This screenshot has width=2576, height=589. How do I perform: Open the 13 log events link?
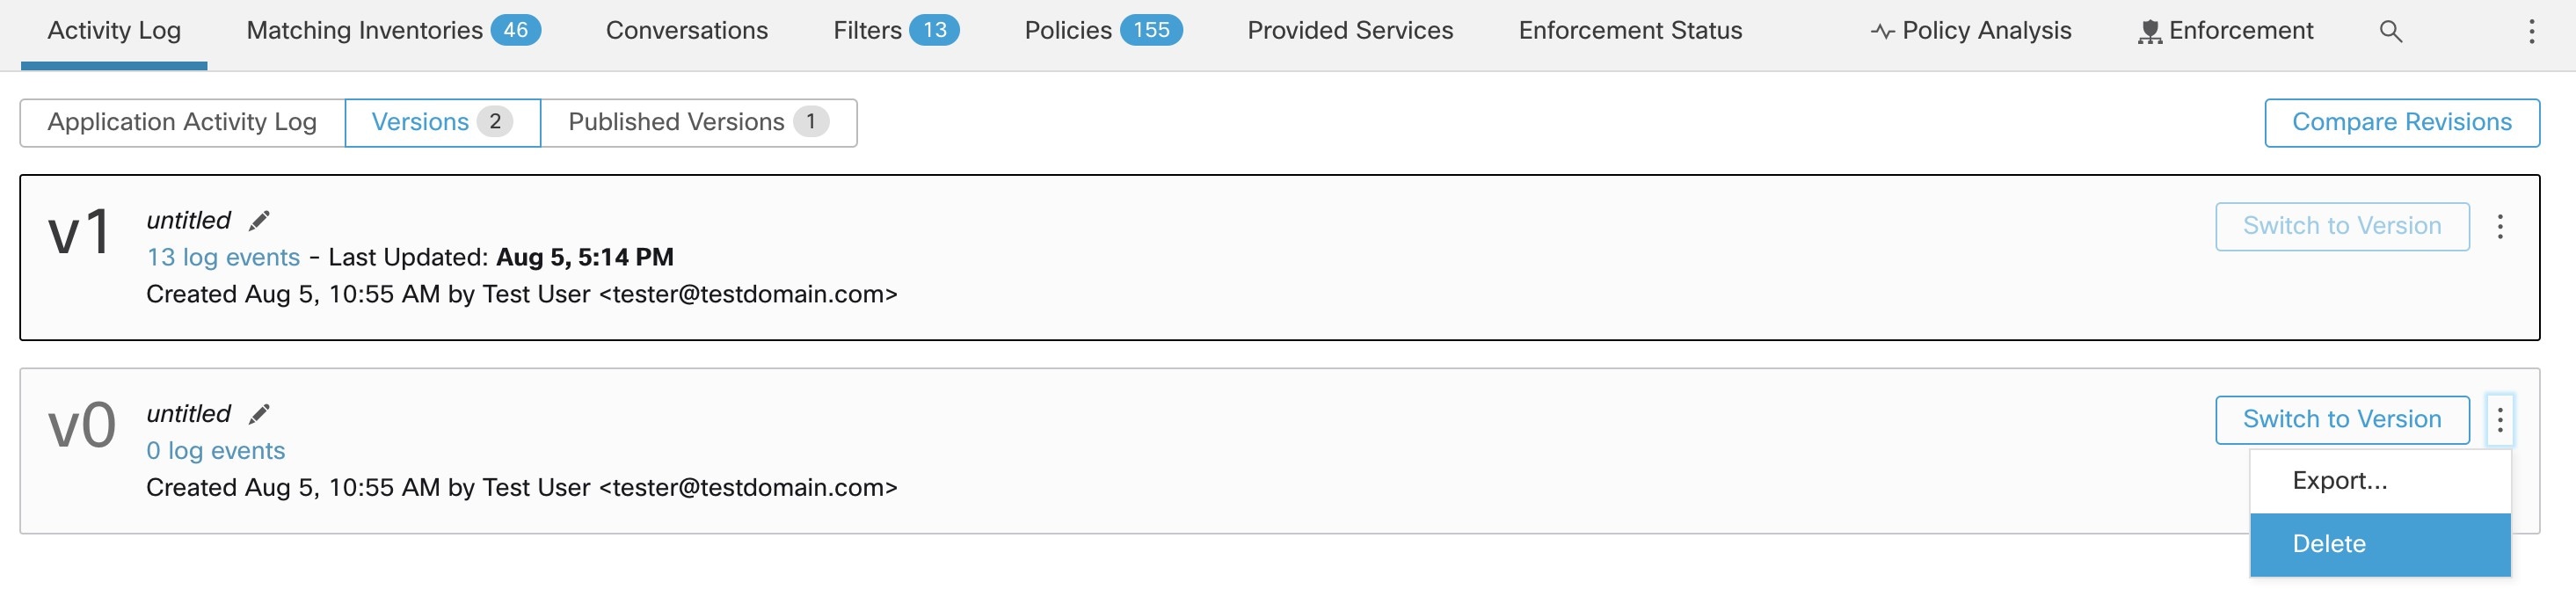click(223, 258)
